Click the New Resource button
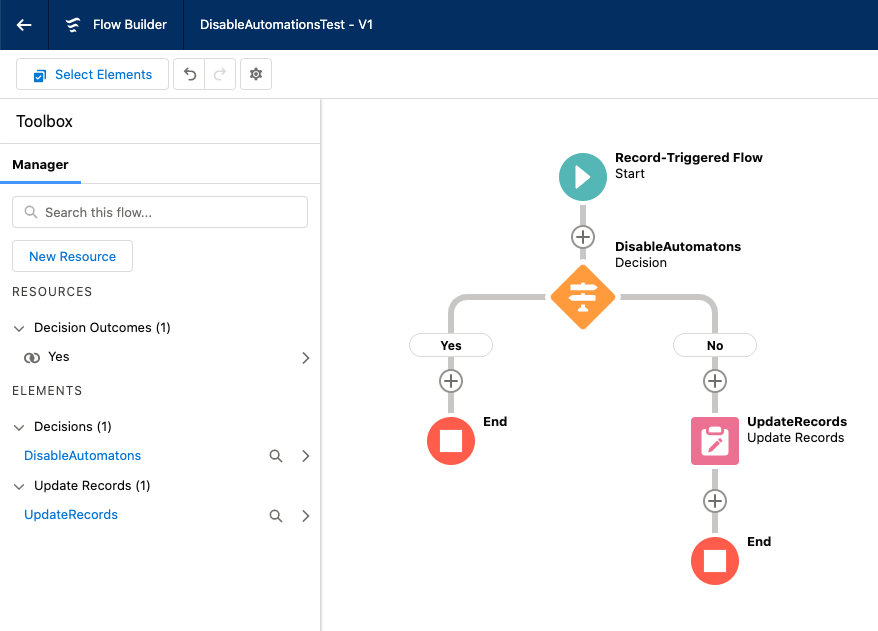Image resolution: width=878 pixels, height=631 pixels. point(72,257)
